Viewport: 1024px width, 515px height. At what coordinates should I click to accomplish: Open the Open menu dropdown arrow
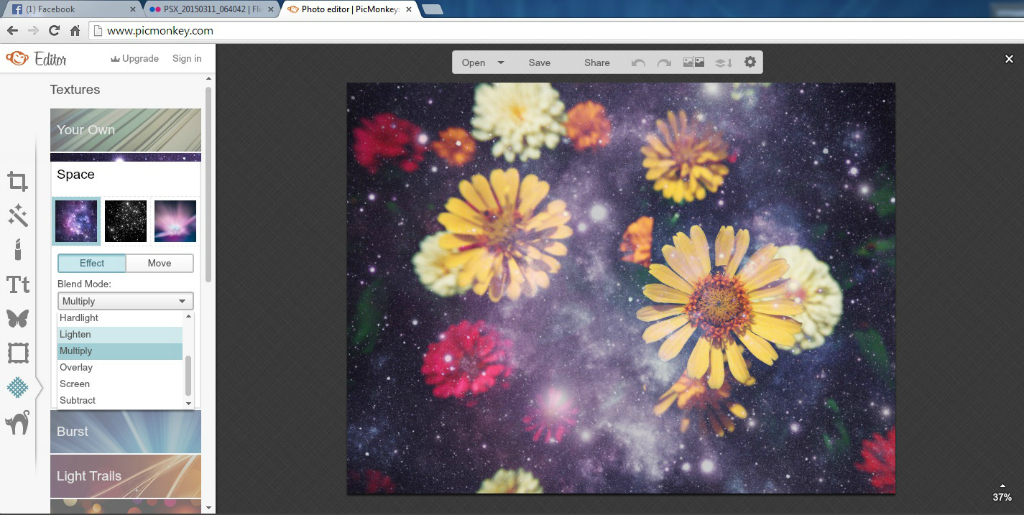coord(501,63)
